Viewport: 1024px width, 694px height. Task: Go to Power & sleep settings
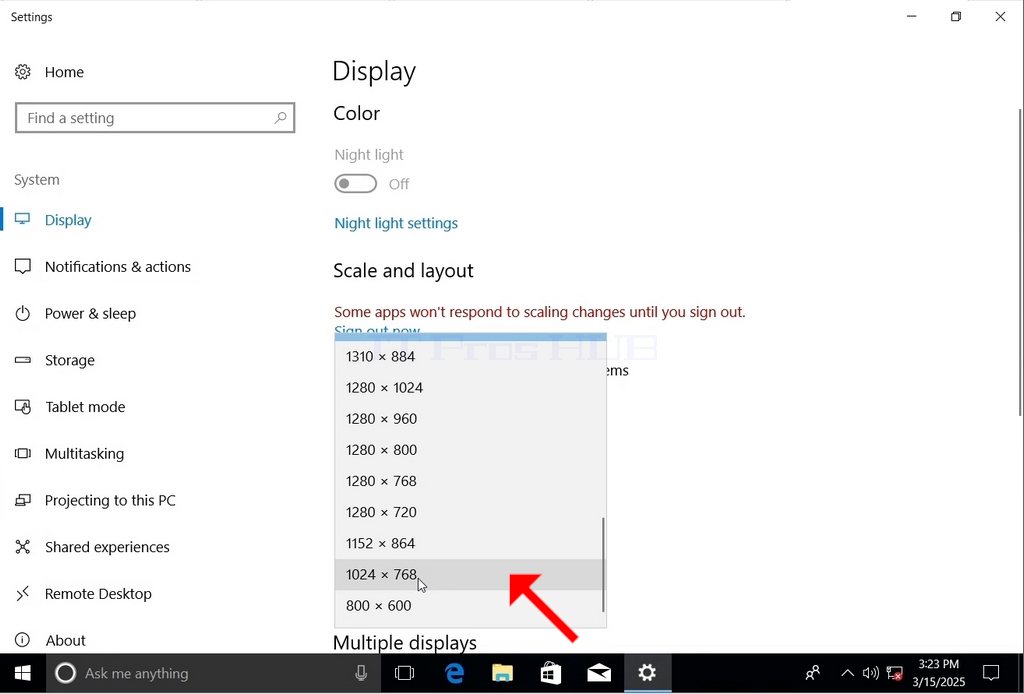click(90, 313)
